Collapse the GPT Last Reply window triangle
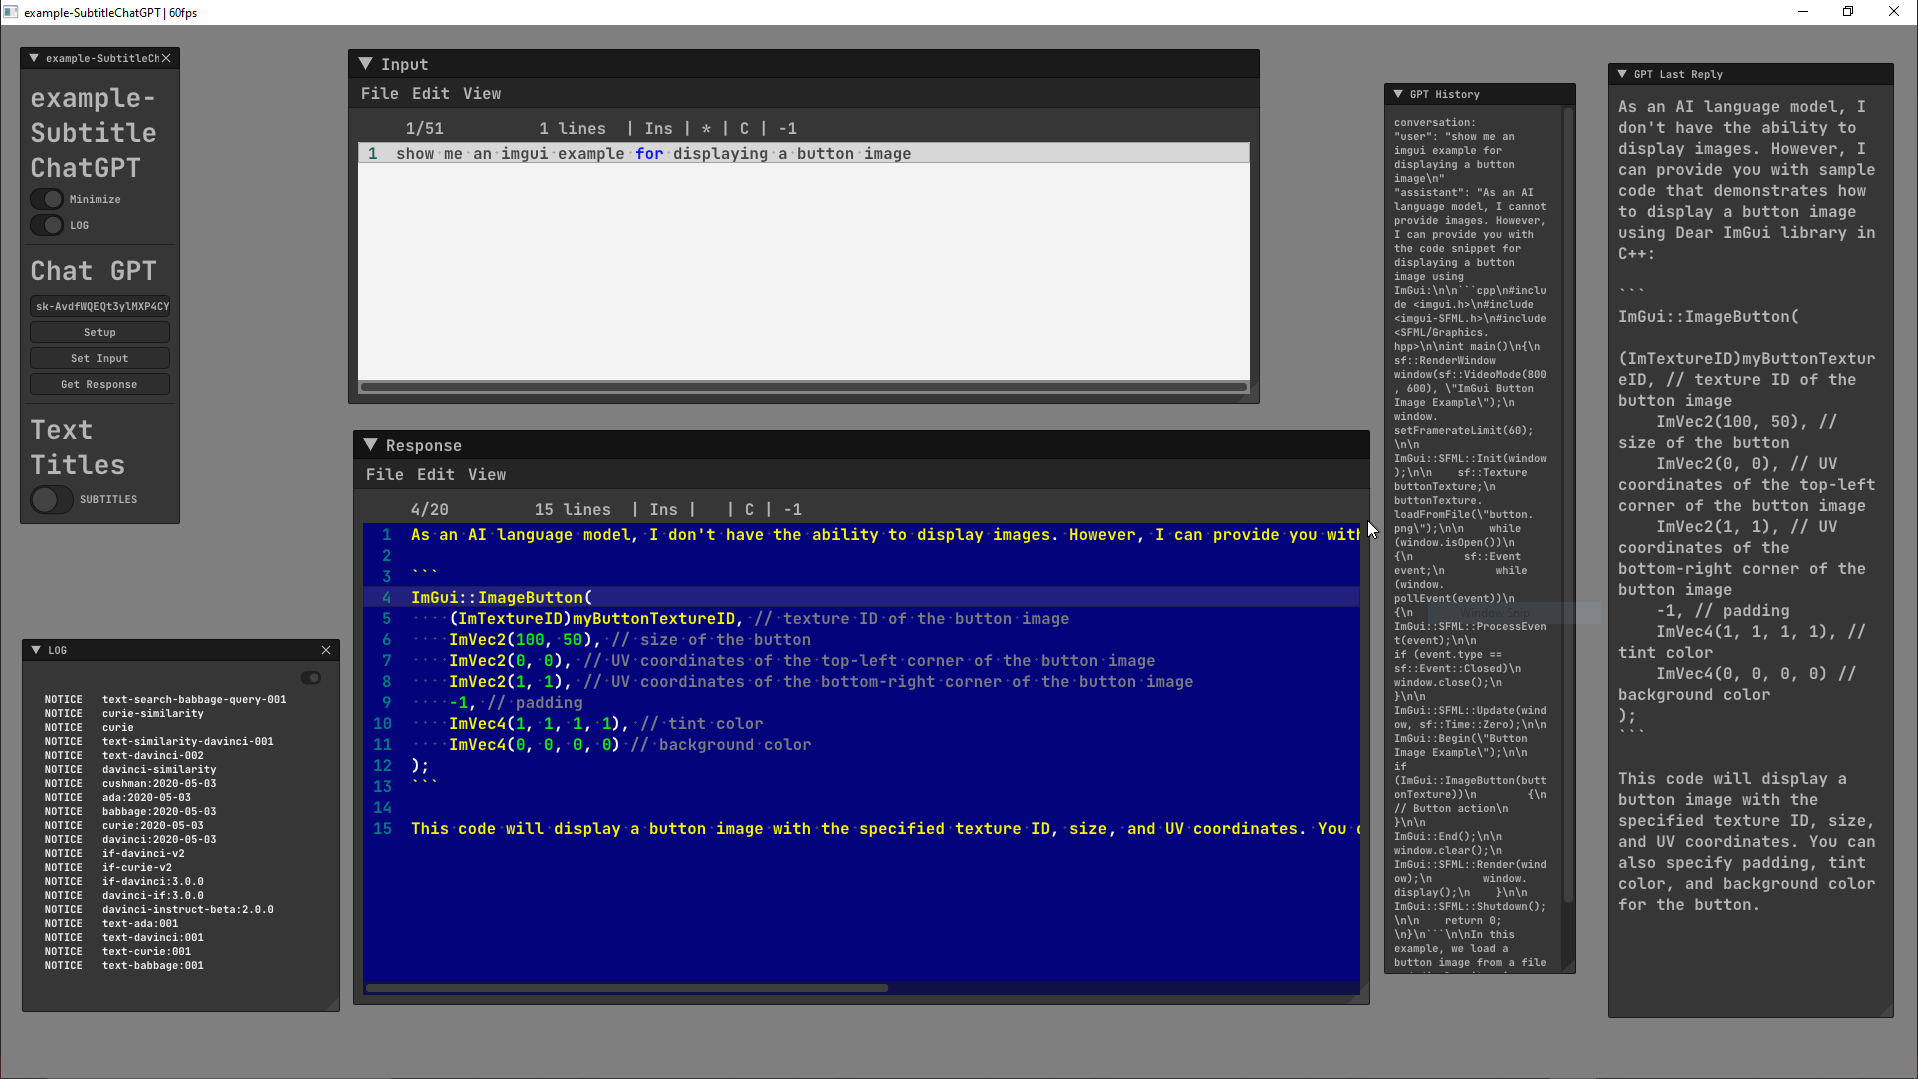1918x1079 pixels. point(1622,74)
